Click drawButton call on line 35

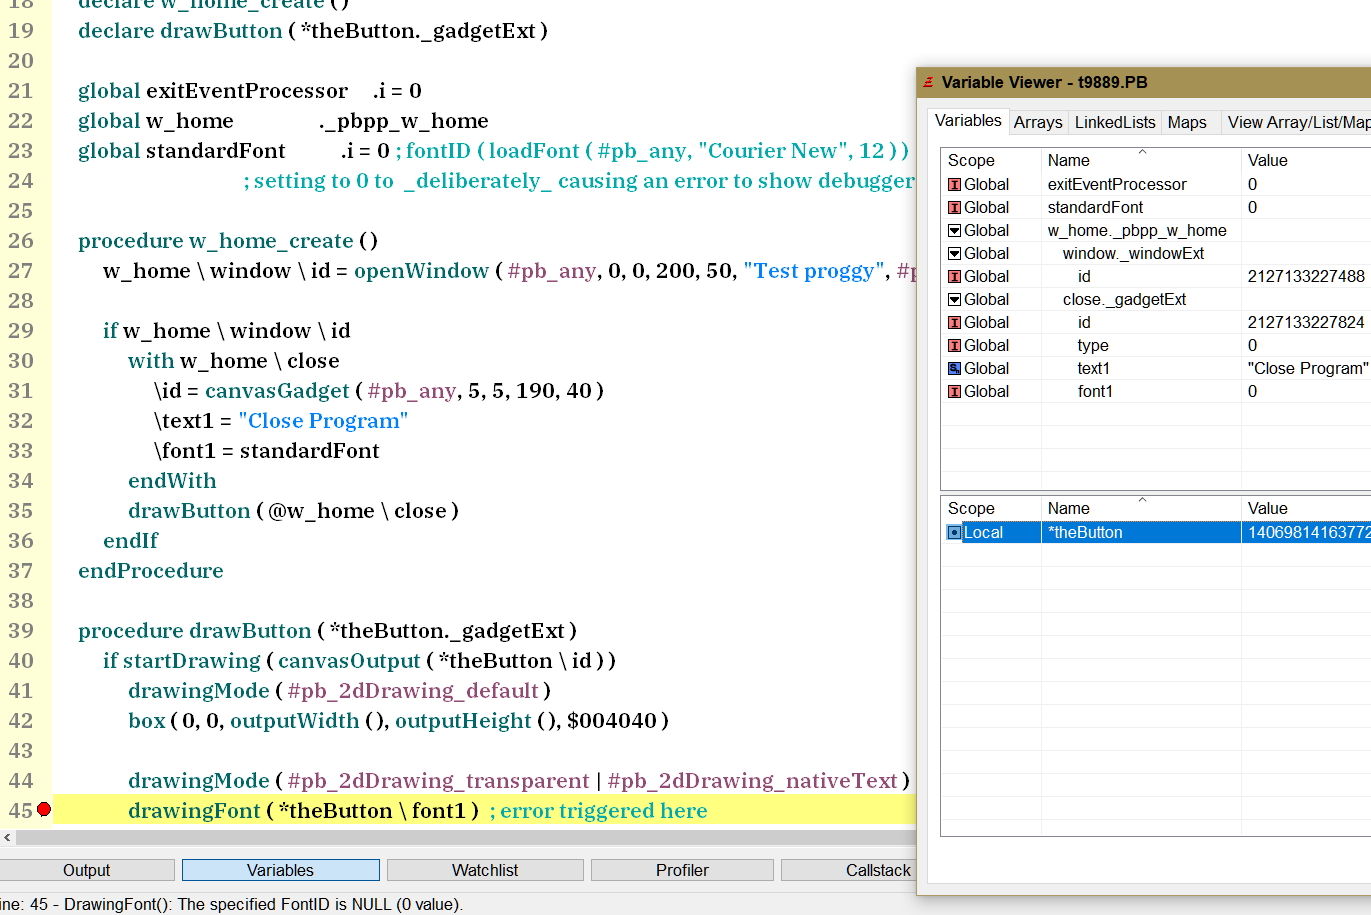pyautogui.click(x=189, y=510)
